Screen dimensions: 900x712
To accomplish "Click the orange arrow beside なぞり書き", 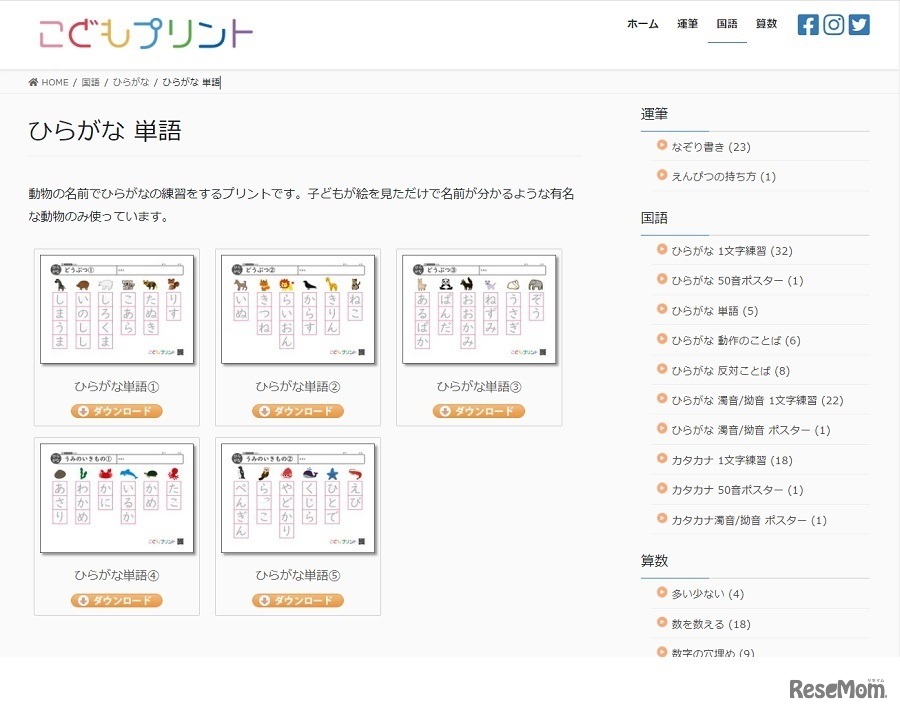I will (660, 147).
